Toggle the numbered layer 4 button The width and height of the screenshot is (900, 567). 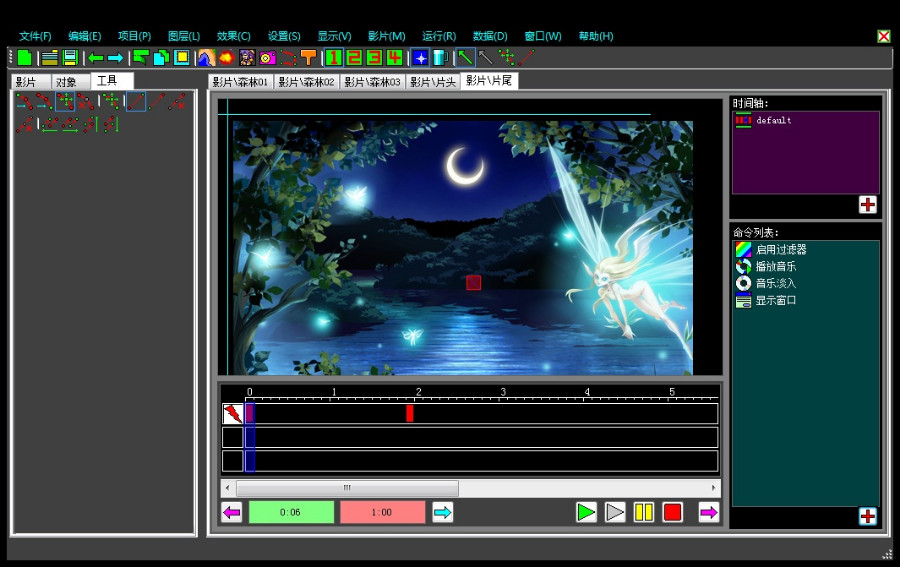pyautogui.click(x=395, y=58)
